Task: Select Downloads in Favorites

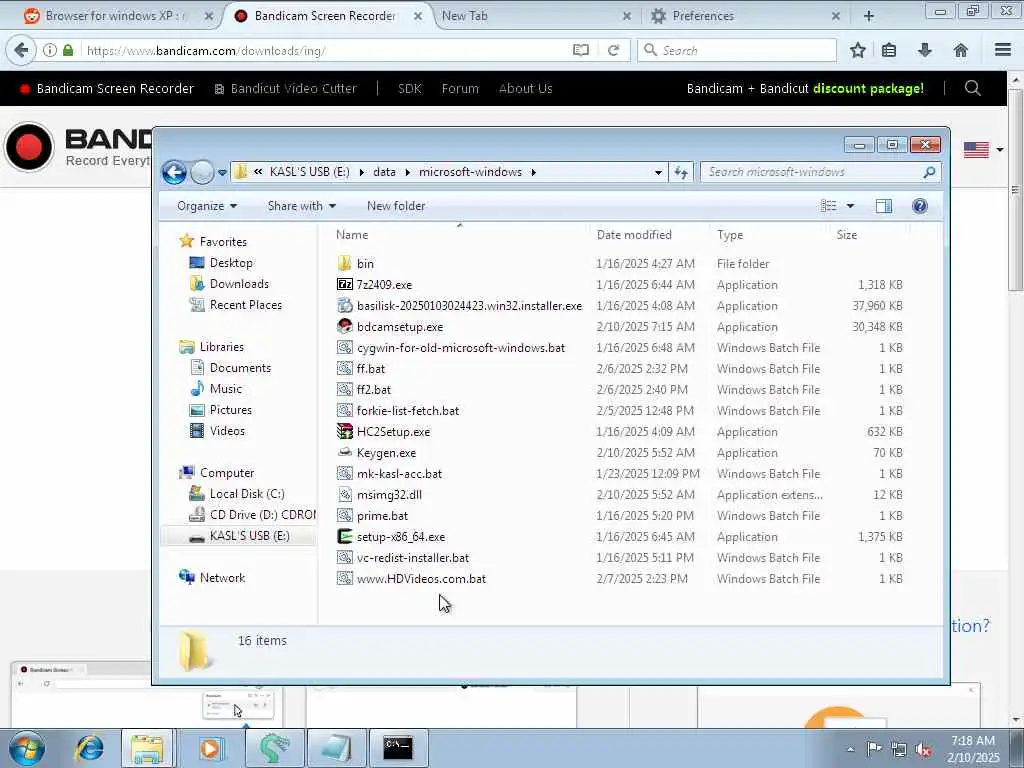Action: [x=239, y=284]
